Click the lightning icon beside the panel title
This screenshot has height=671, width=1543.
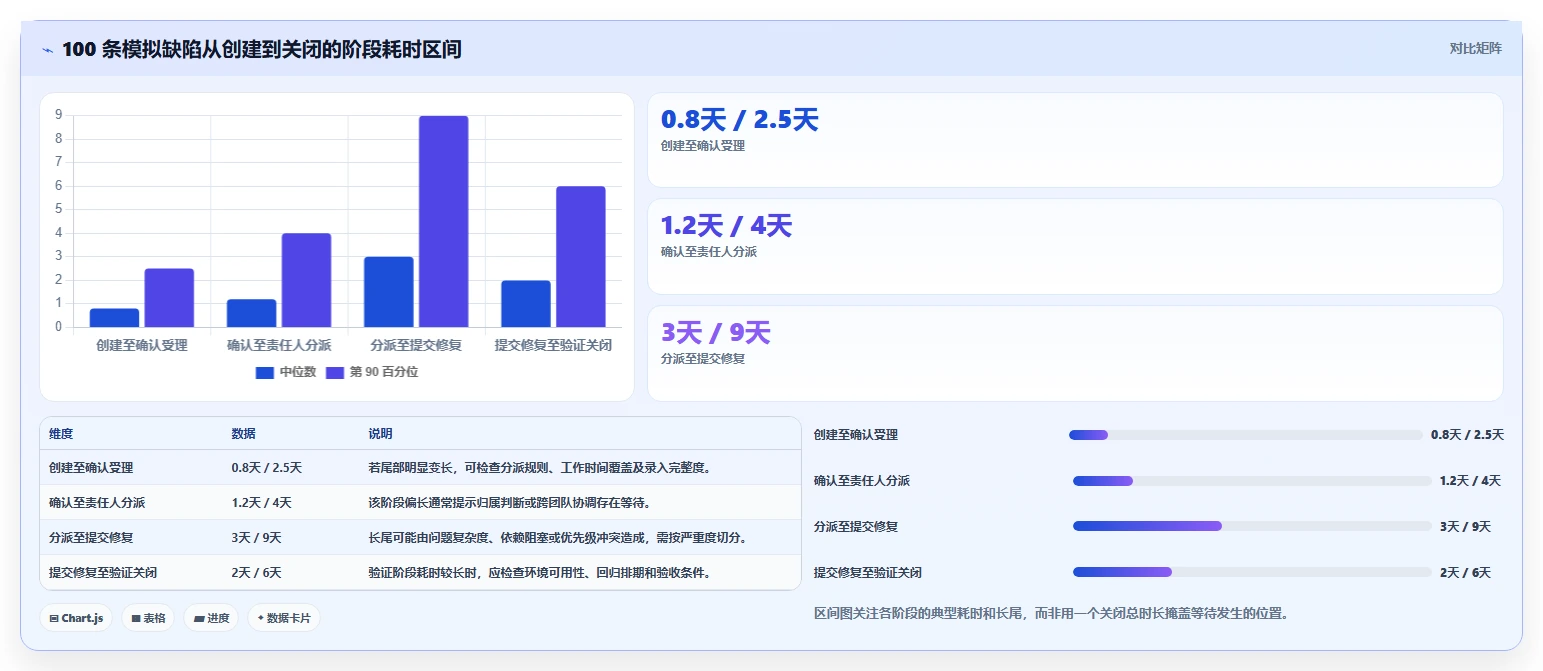pos(47,50)
